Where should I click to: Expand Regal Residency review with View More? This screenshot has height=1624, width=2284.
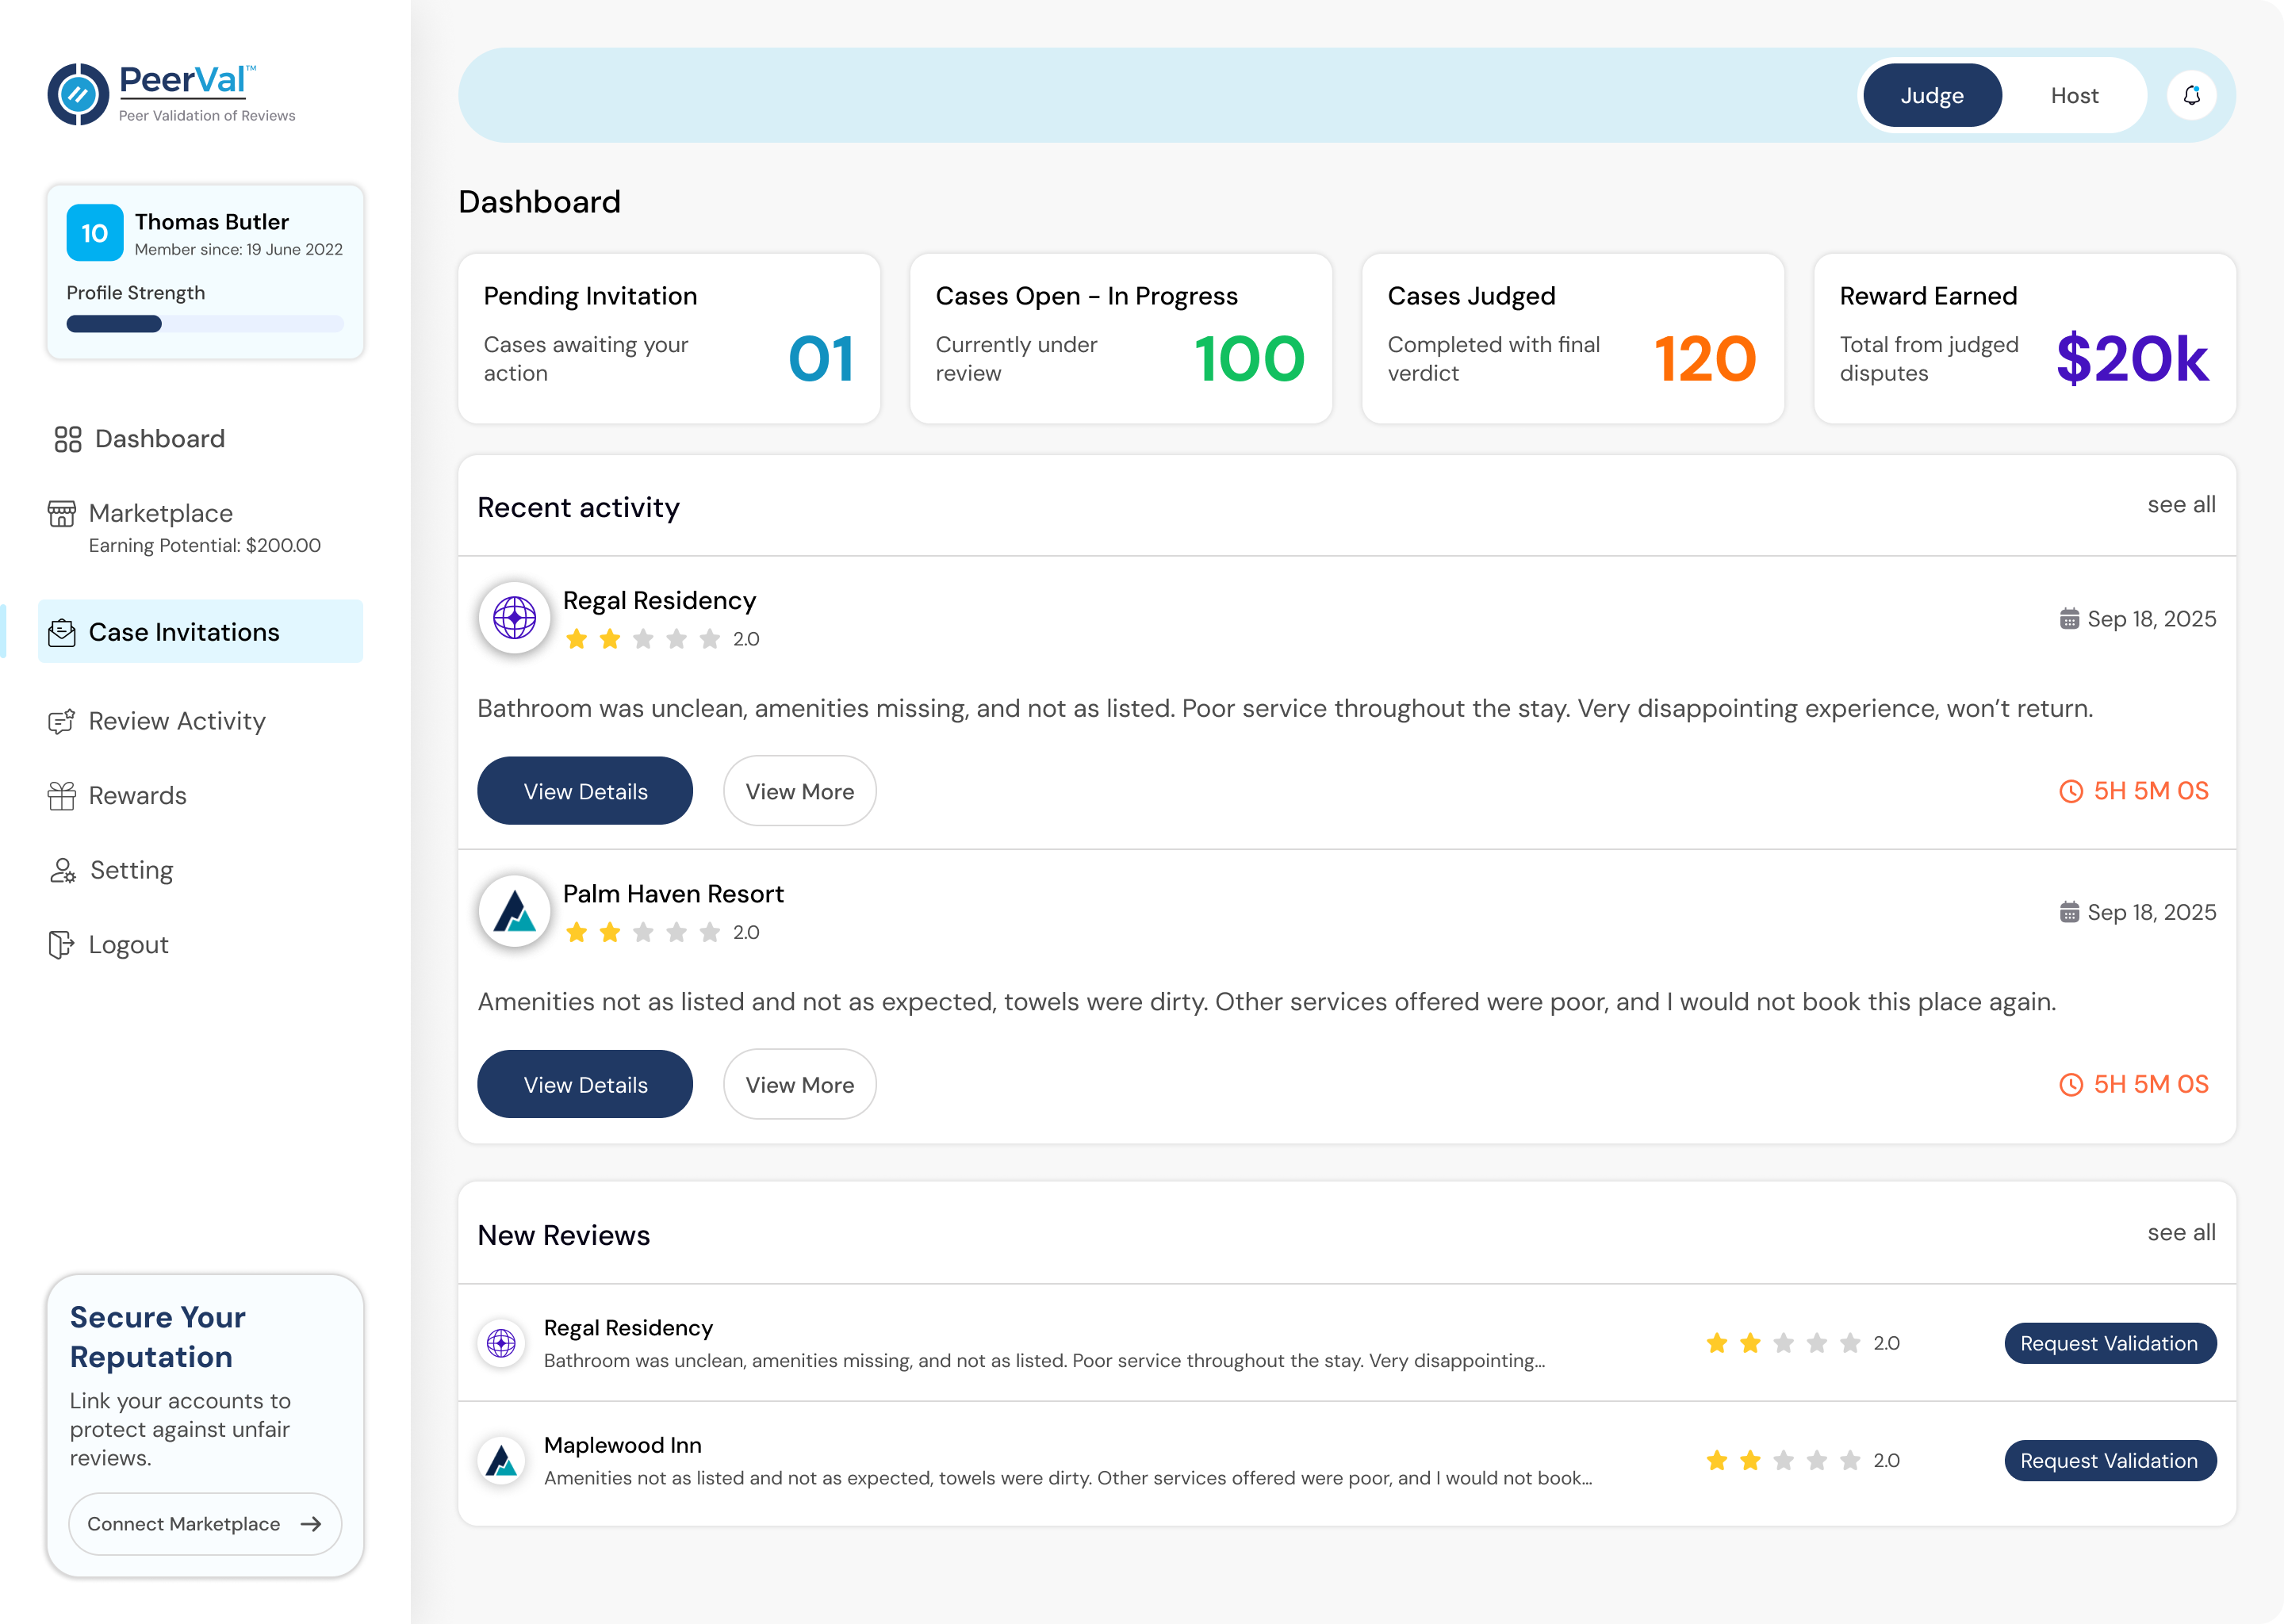pyautogui.click(x=799, y=791)
